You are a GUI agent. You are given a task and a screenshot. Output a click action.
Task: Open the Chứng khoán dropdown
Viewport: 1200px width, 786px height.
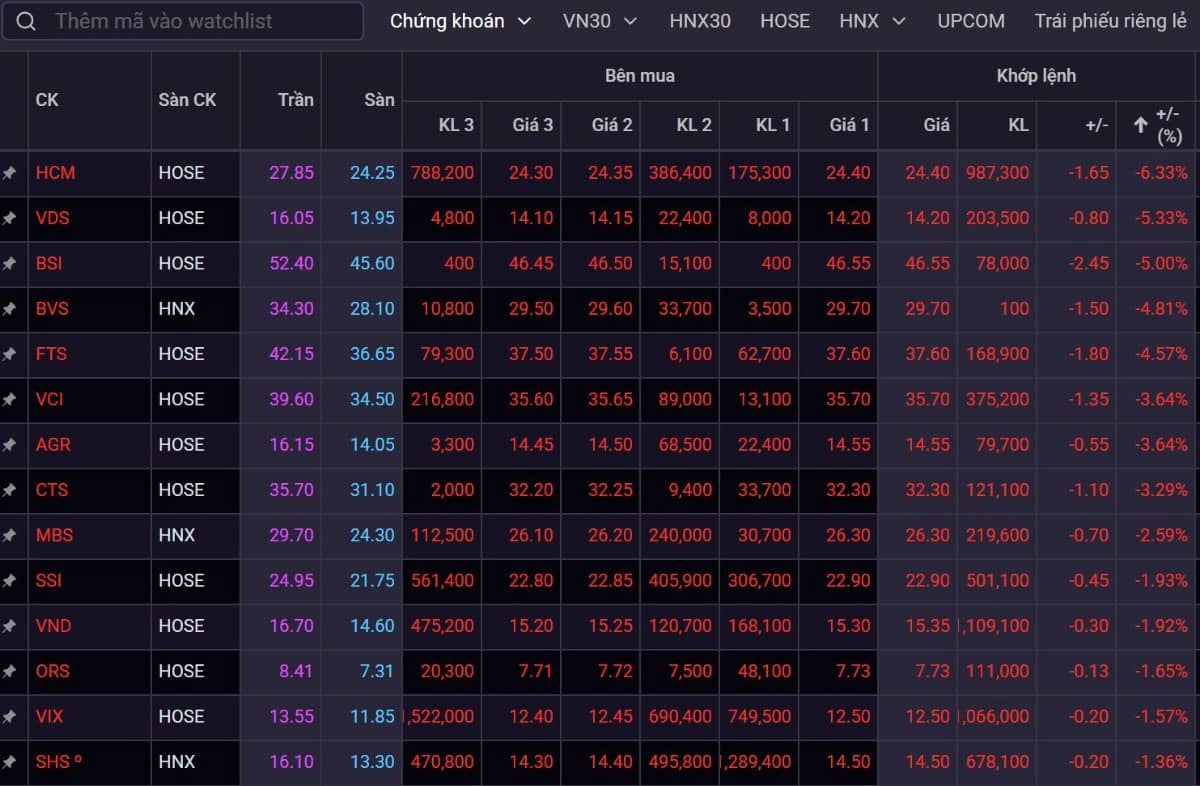click(x=460, y=21)
